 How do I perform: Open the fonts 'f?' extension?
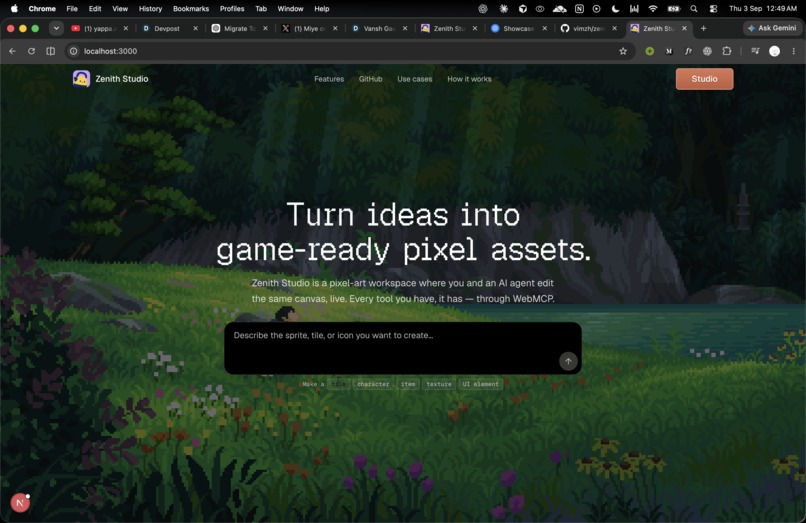point(688,51)
